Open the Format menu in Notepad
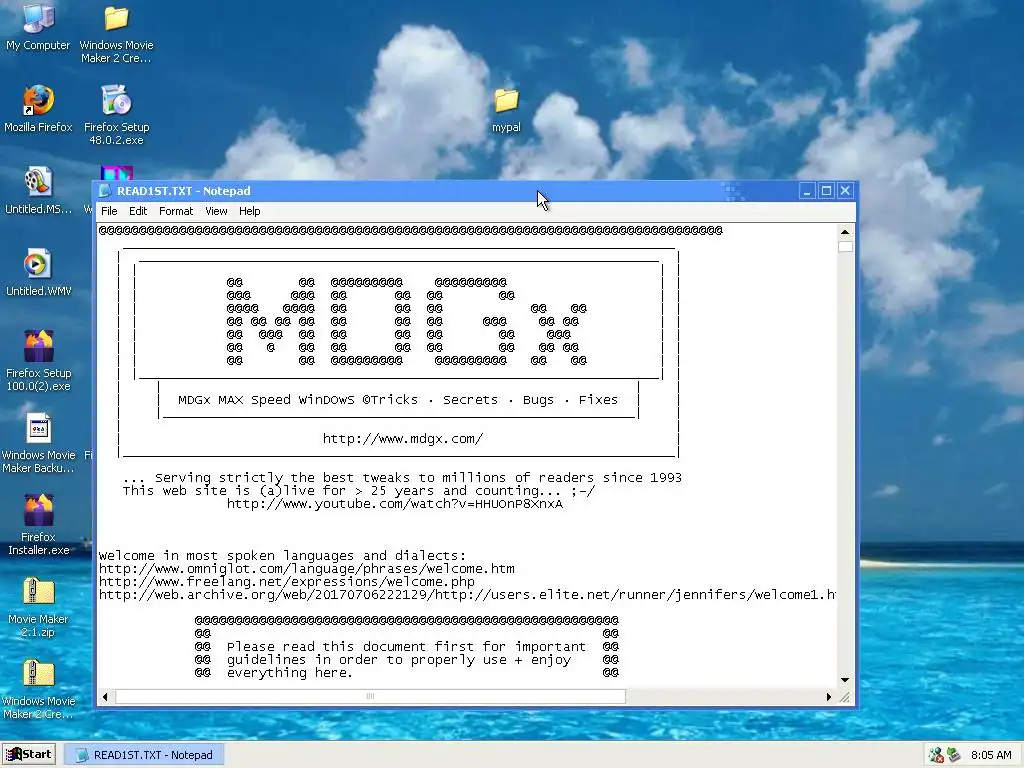Image resolution: width=1024 pixels, height=768 pixels. pyautogui.click(x=176, y=211)
